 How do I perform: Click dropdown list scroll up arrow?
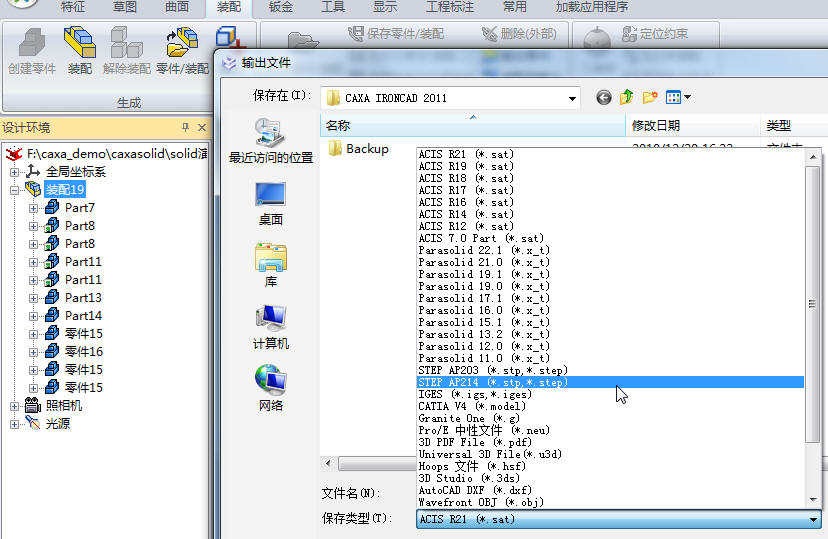813,157
